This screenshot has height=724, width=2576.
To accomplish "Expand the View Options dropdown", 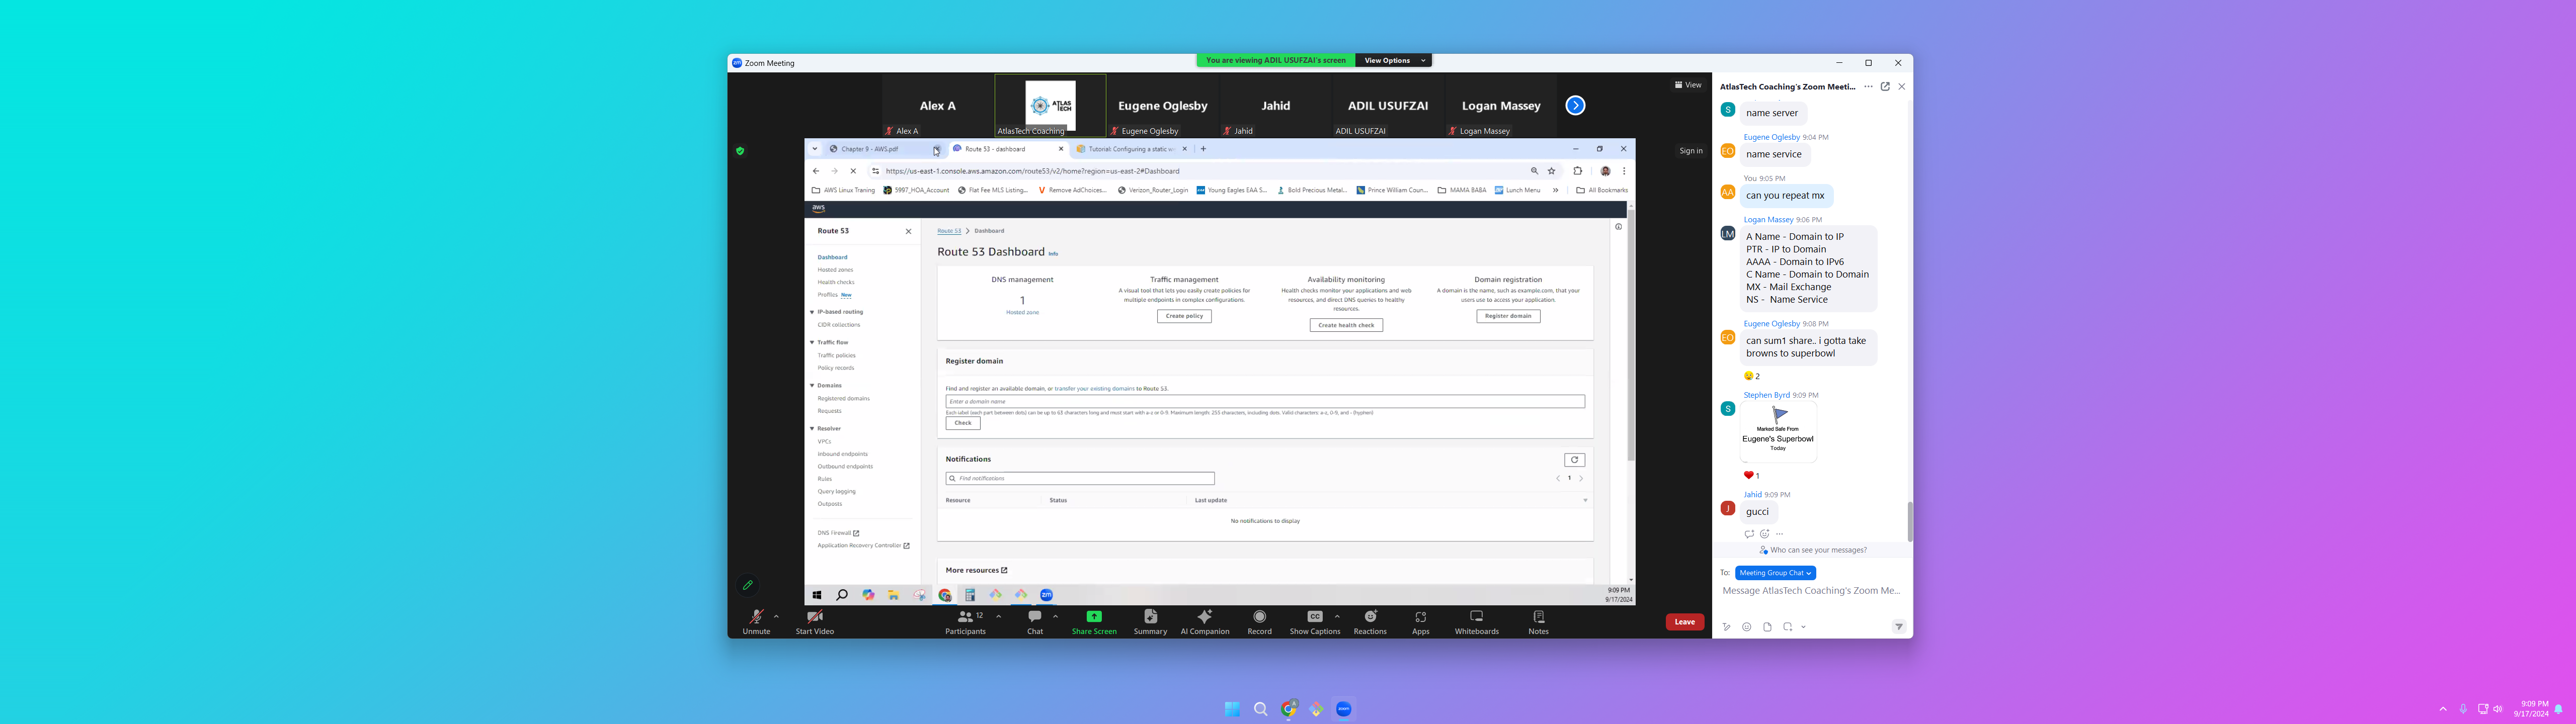I will pos(1392,61).
